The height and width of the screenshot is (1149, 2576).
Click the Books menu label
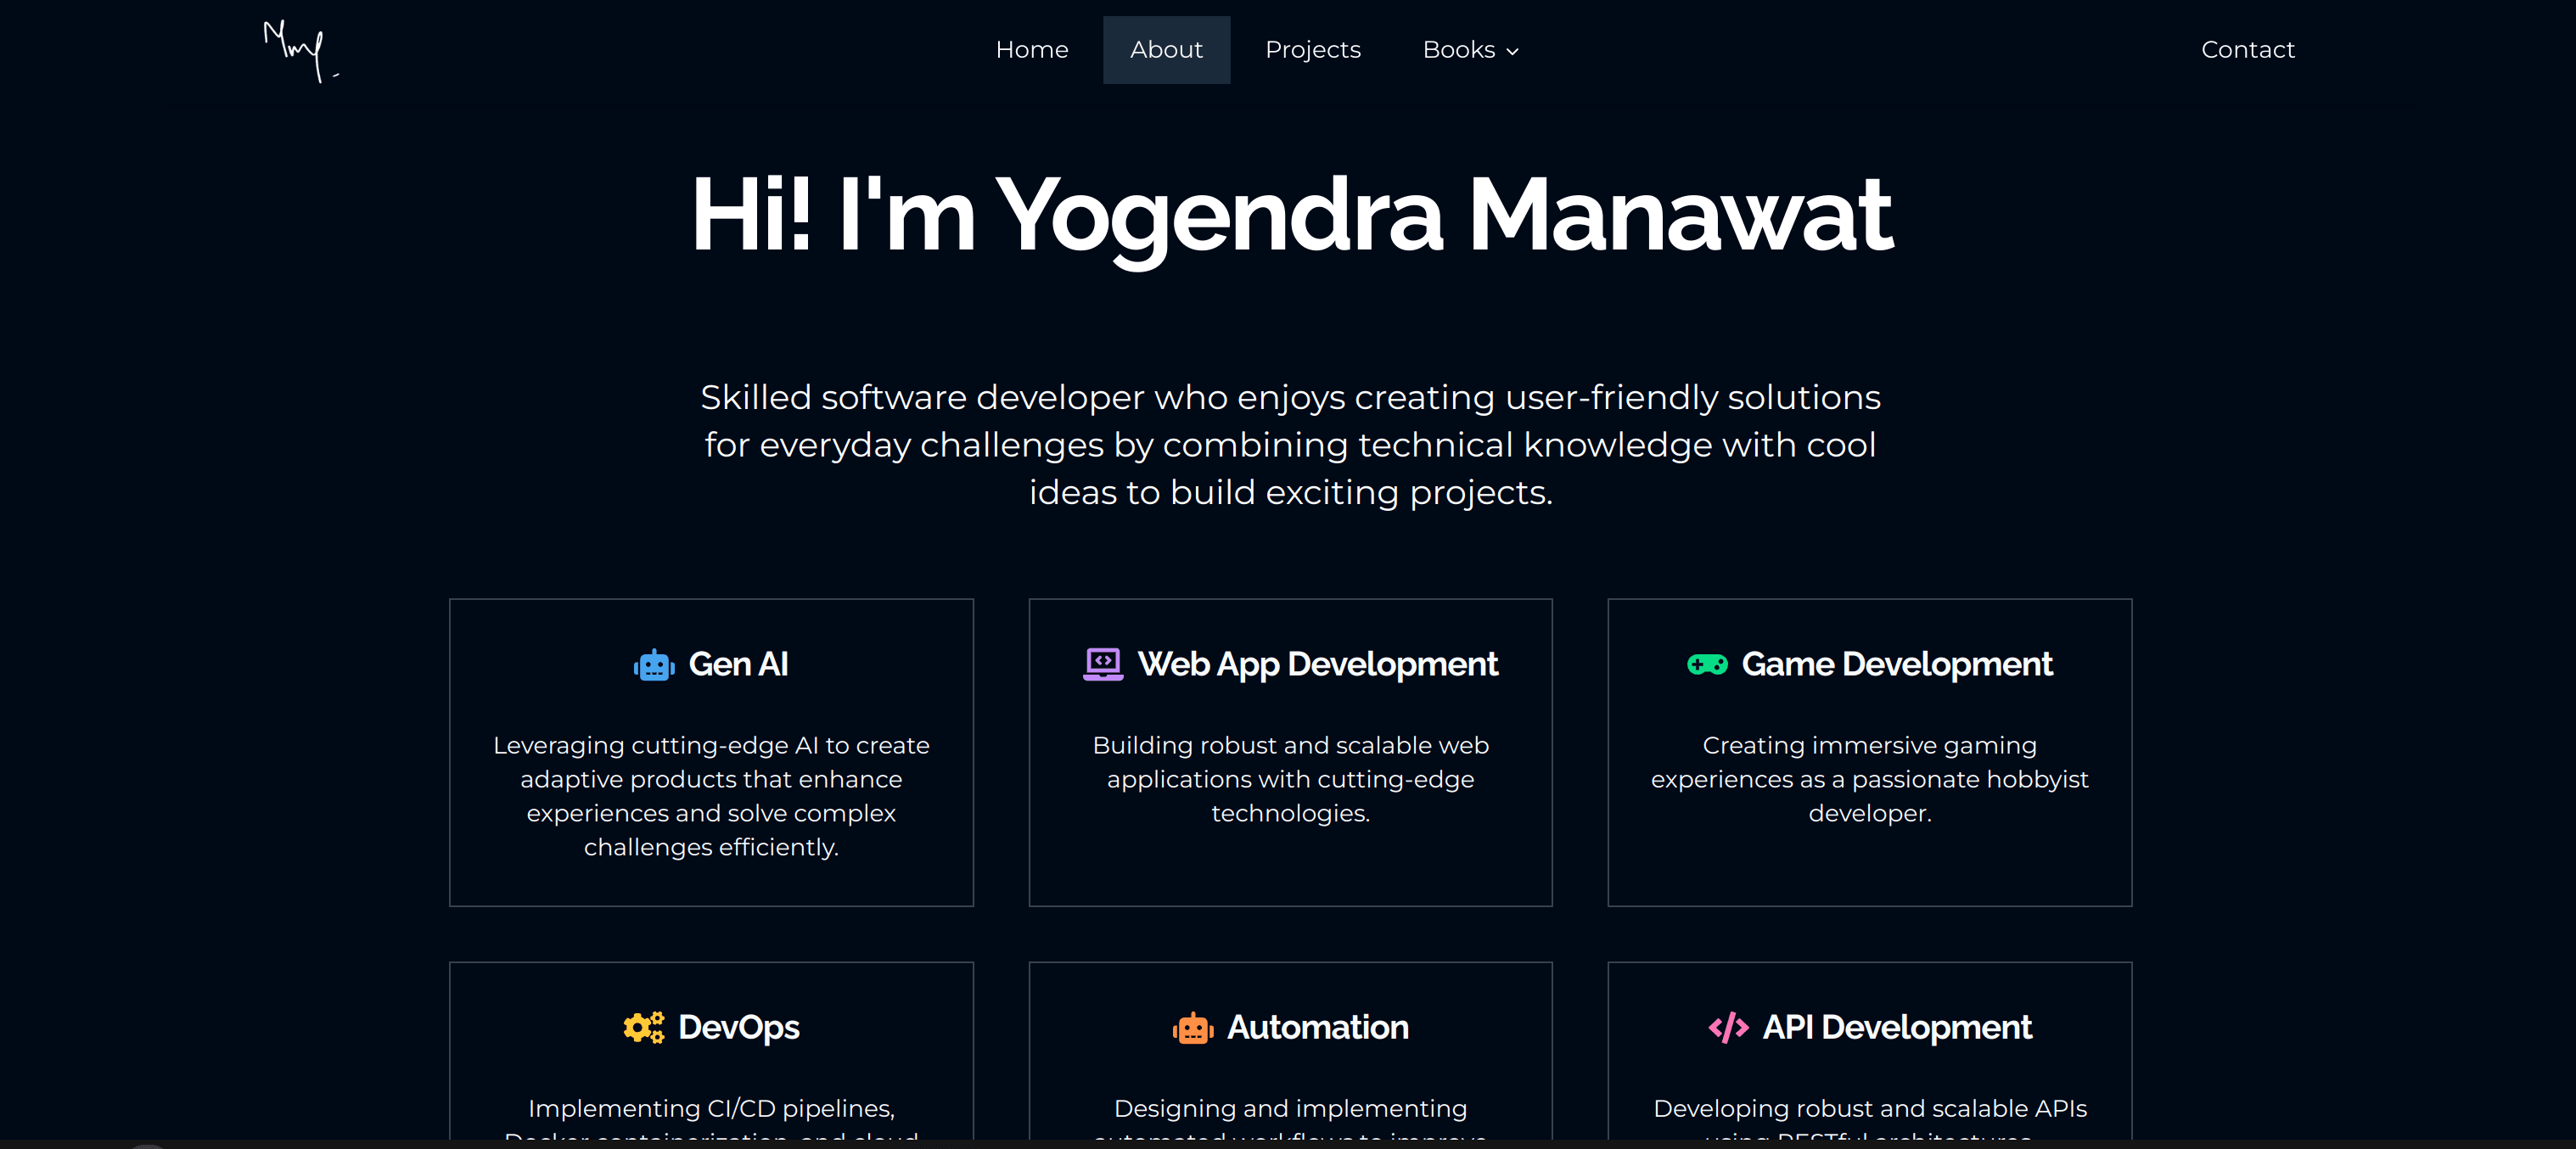click(1458, 50)
